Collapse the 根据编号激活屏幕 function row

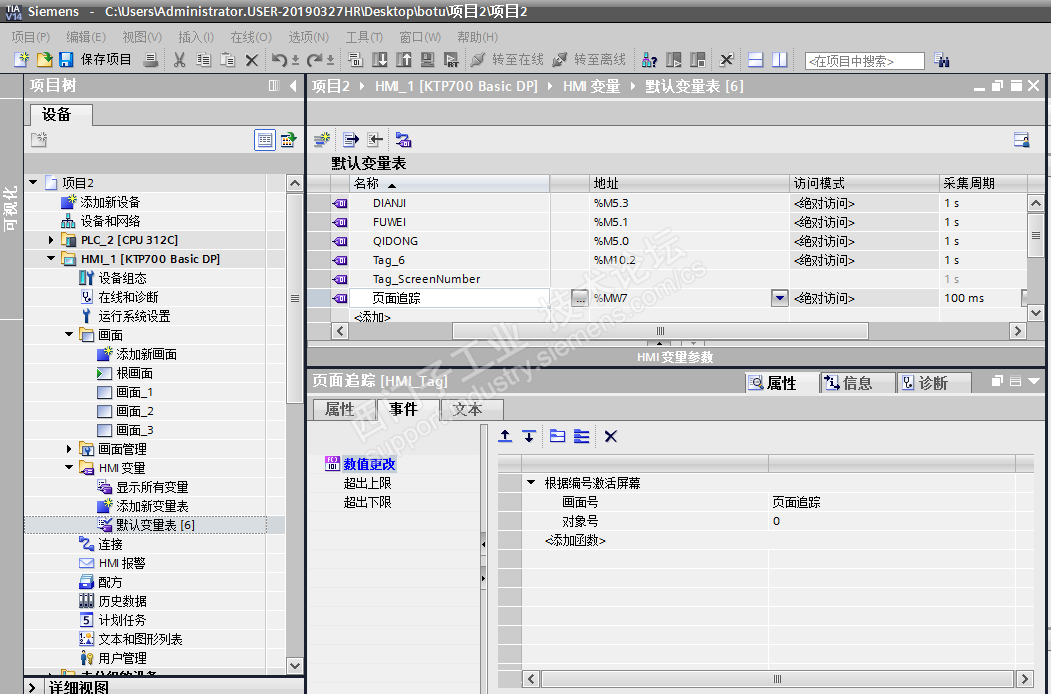pyautogui.click(x=531, y=483)
